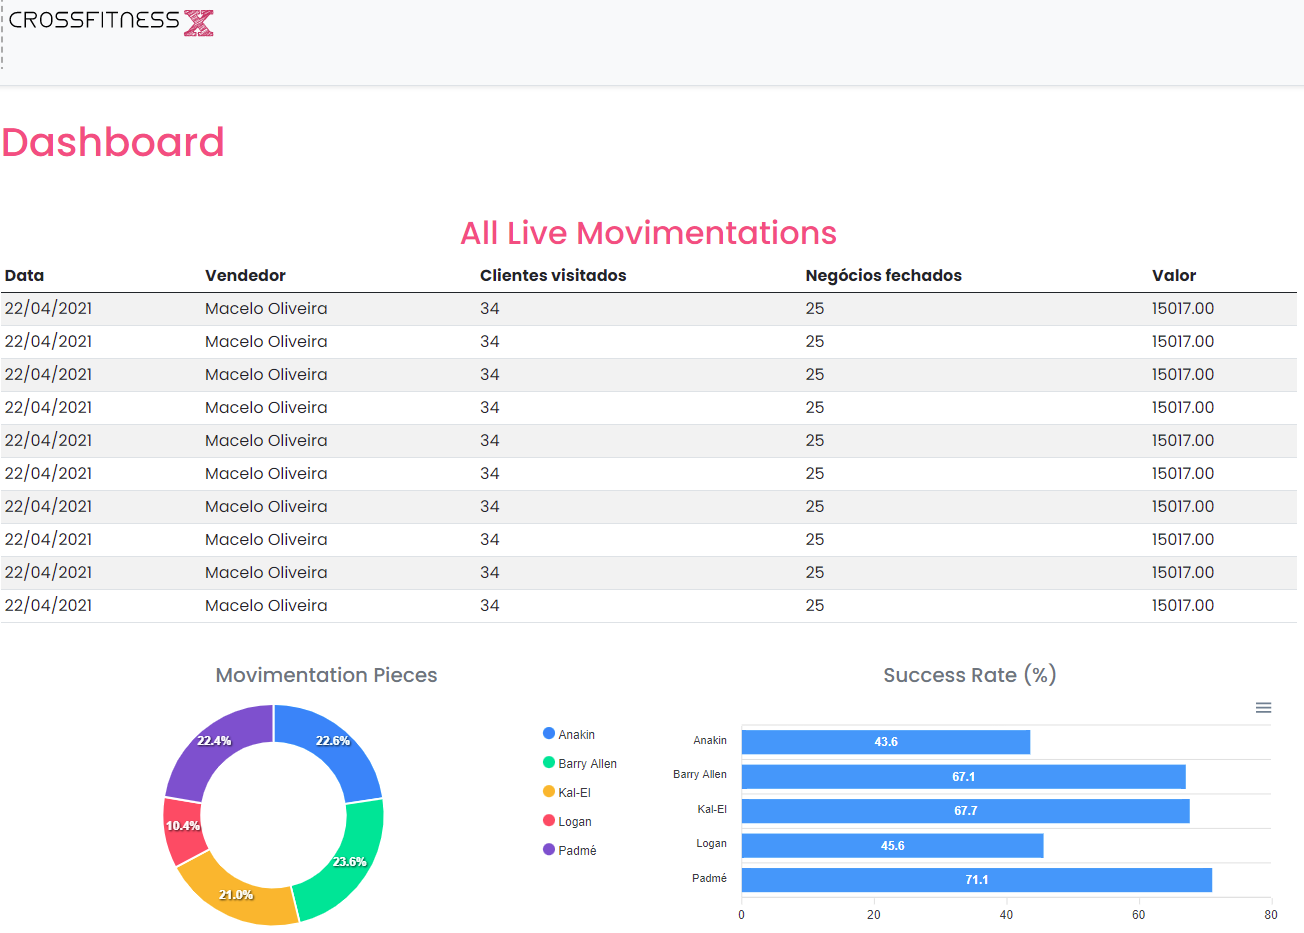Screen dimensions: 1304x933
Task: Toggle the Kal-El legend entry
Action: click(567, 792)
